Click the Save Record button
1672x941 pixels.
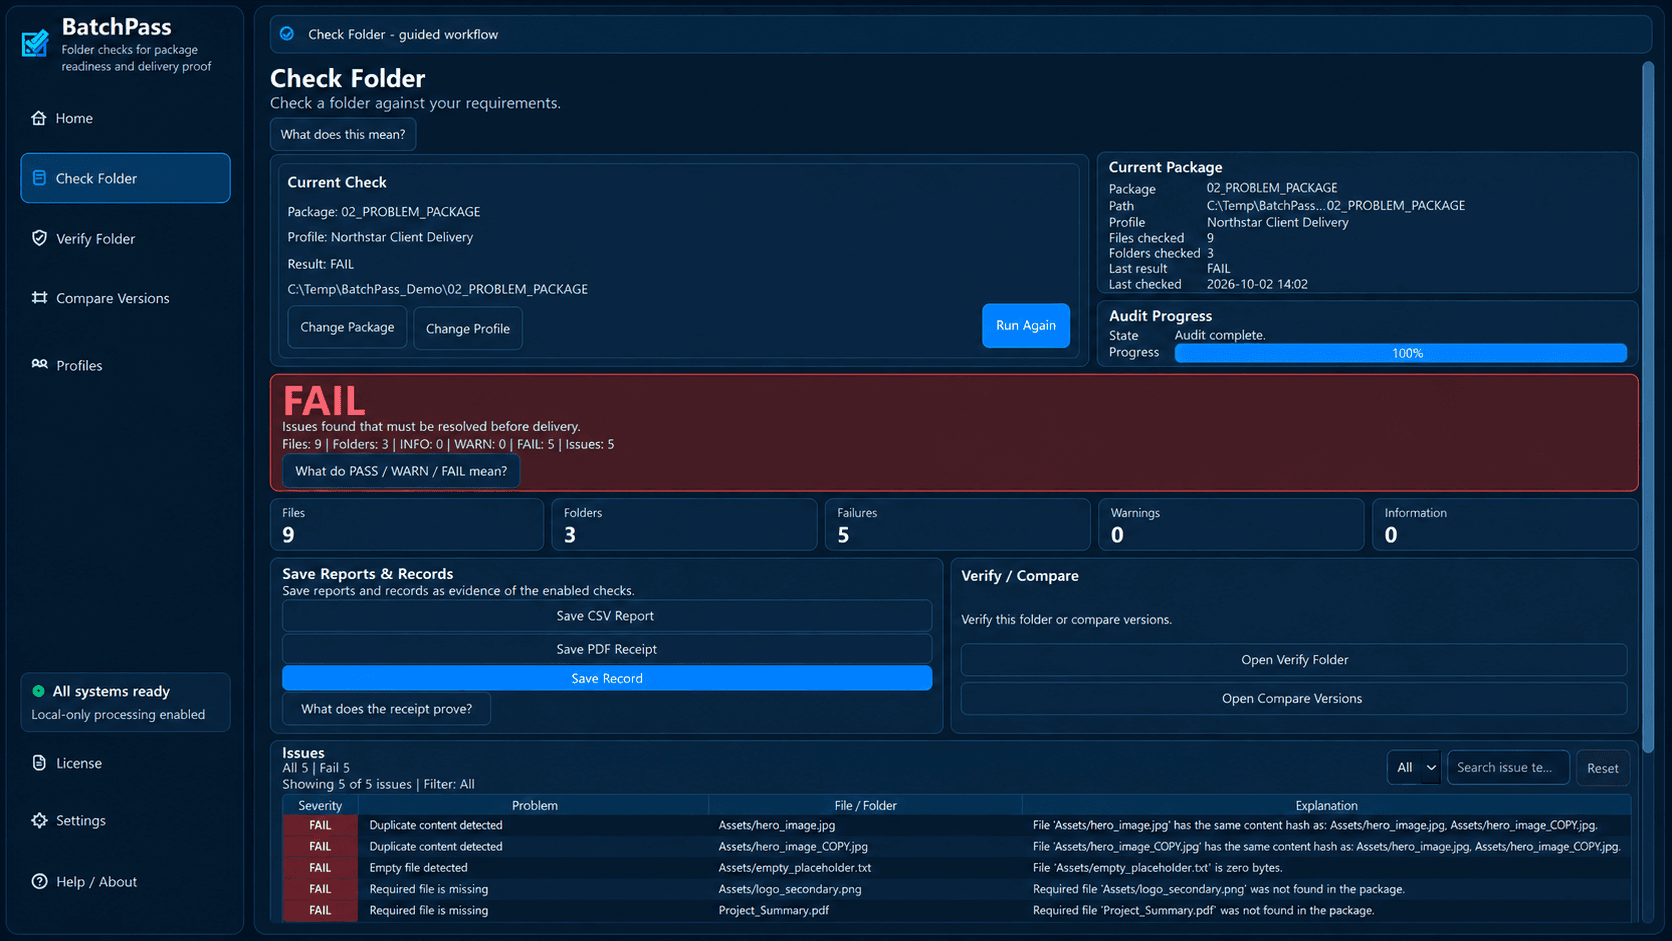tap(607, 678)
